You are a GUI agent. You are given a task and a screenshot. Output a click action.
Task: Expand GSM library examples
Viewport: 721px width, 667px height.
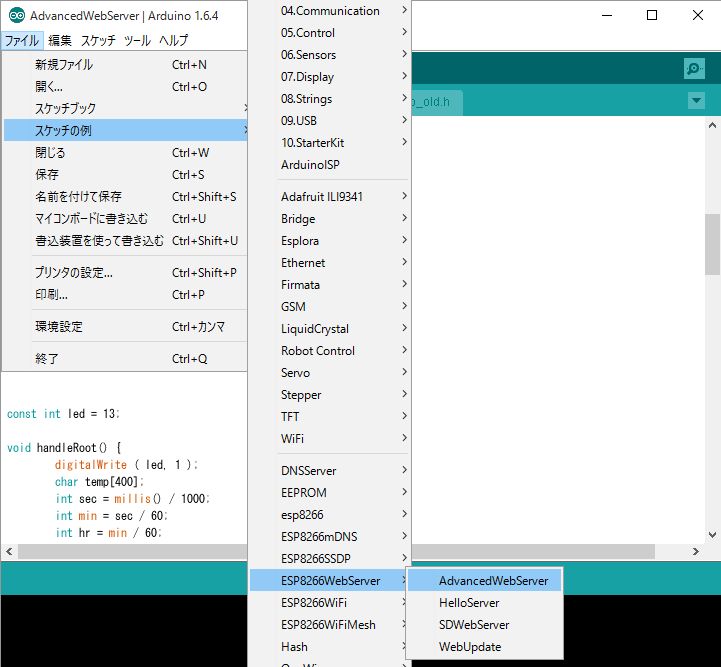click(329, 307)
